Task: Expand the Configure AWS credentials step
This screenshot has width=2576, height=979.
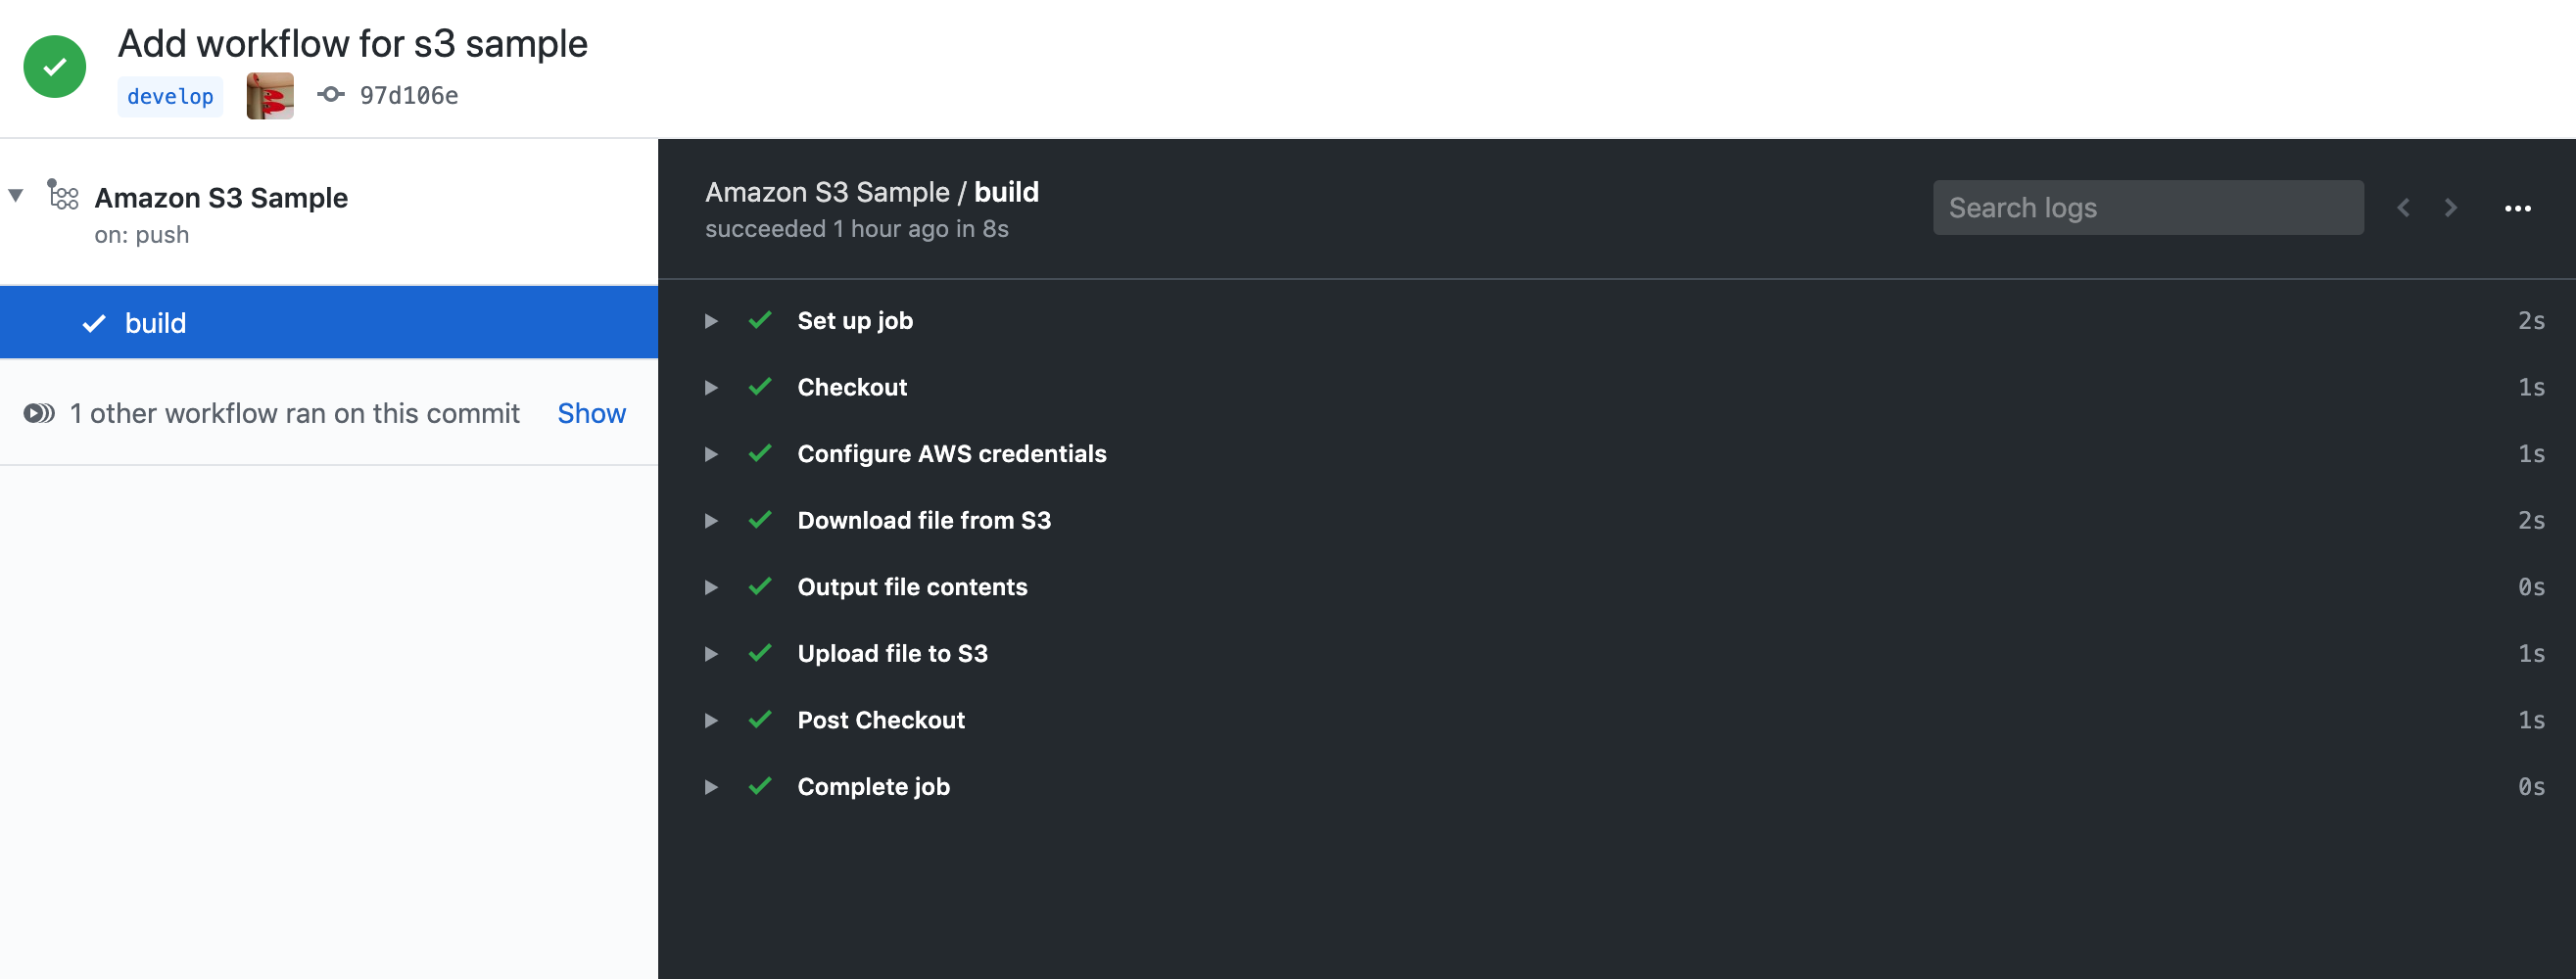Action: click(x=711, y=454)
